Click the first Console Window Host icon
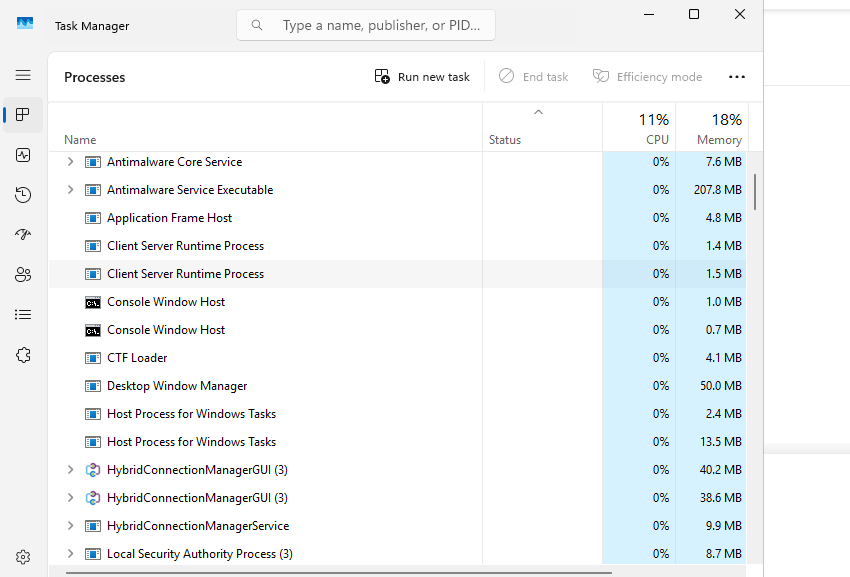Screen dimensions: 850x577 pyautogui.click(x=93, y=303)
